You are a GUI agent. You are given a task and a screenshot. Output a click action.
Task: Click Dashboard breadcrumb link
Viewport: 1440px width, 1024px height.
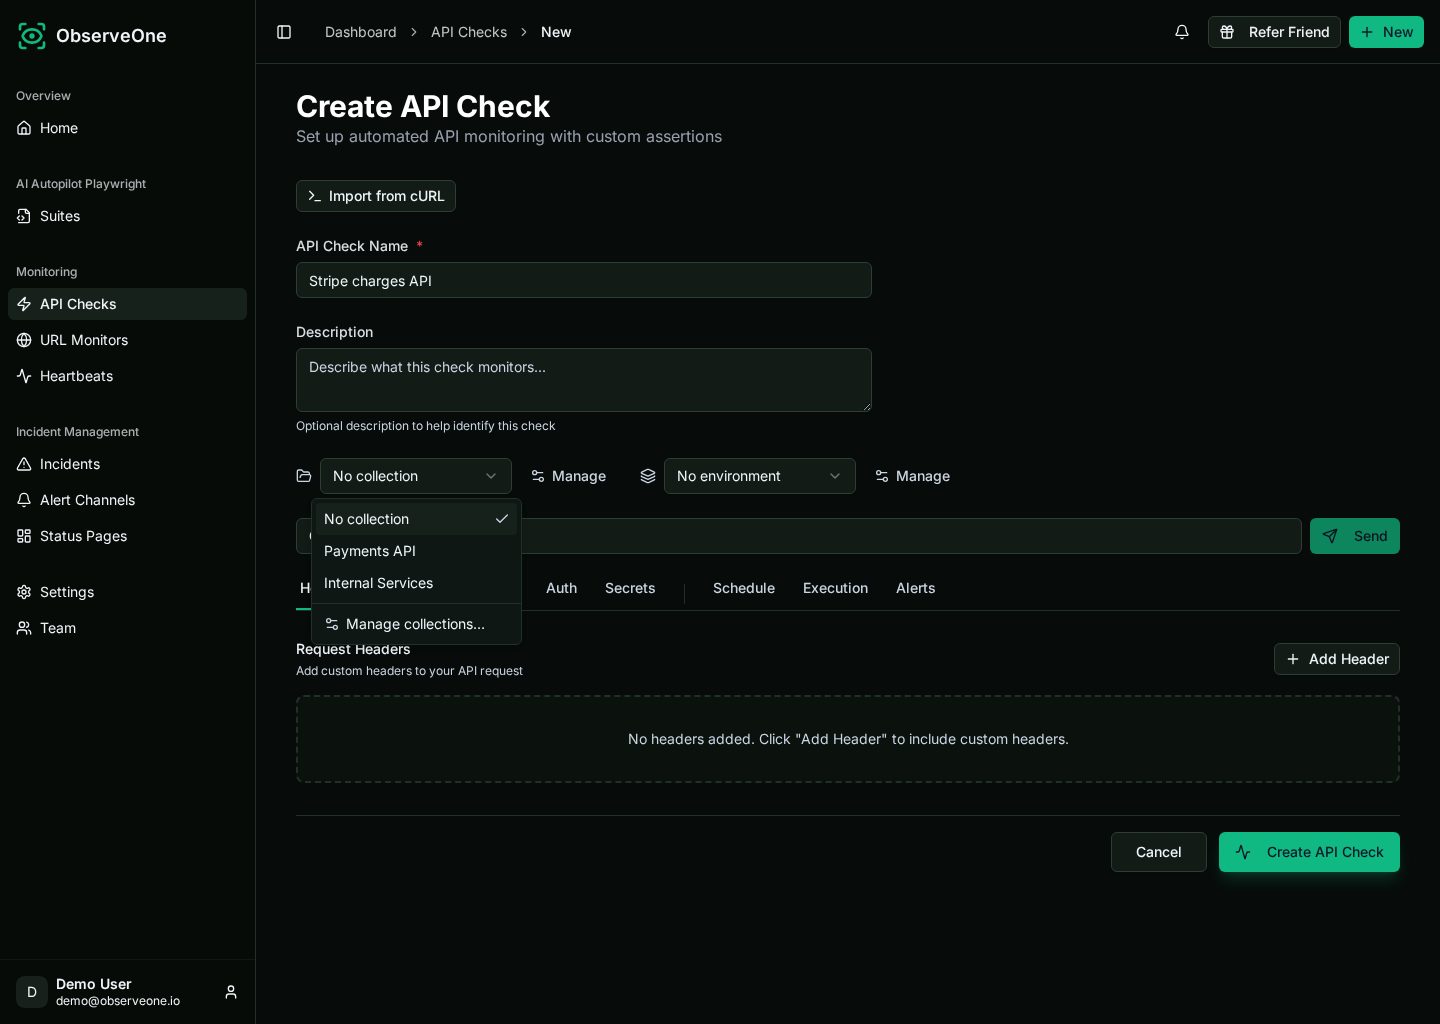click(x=361, y=32)
